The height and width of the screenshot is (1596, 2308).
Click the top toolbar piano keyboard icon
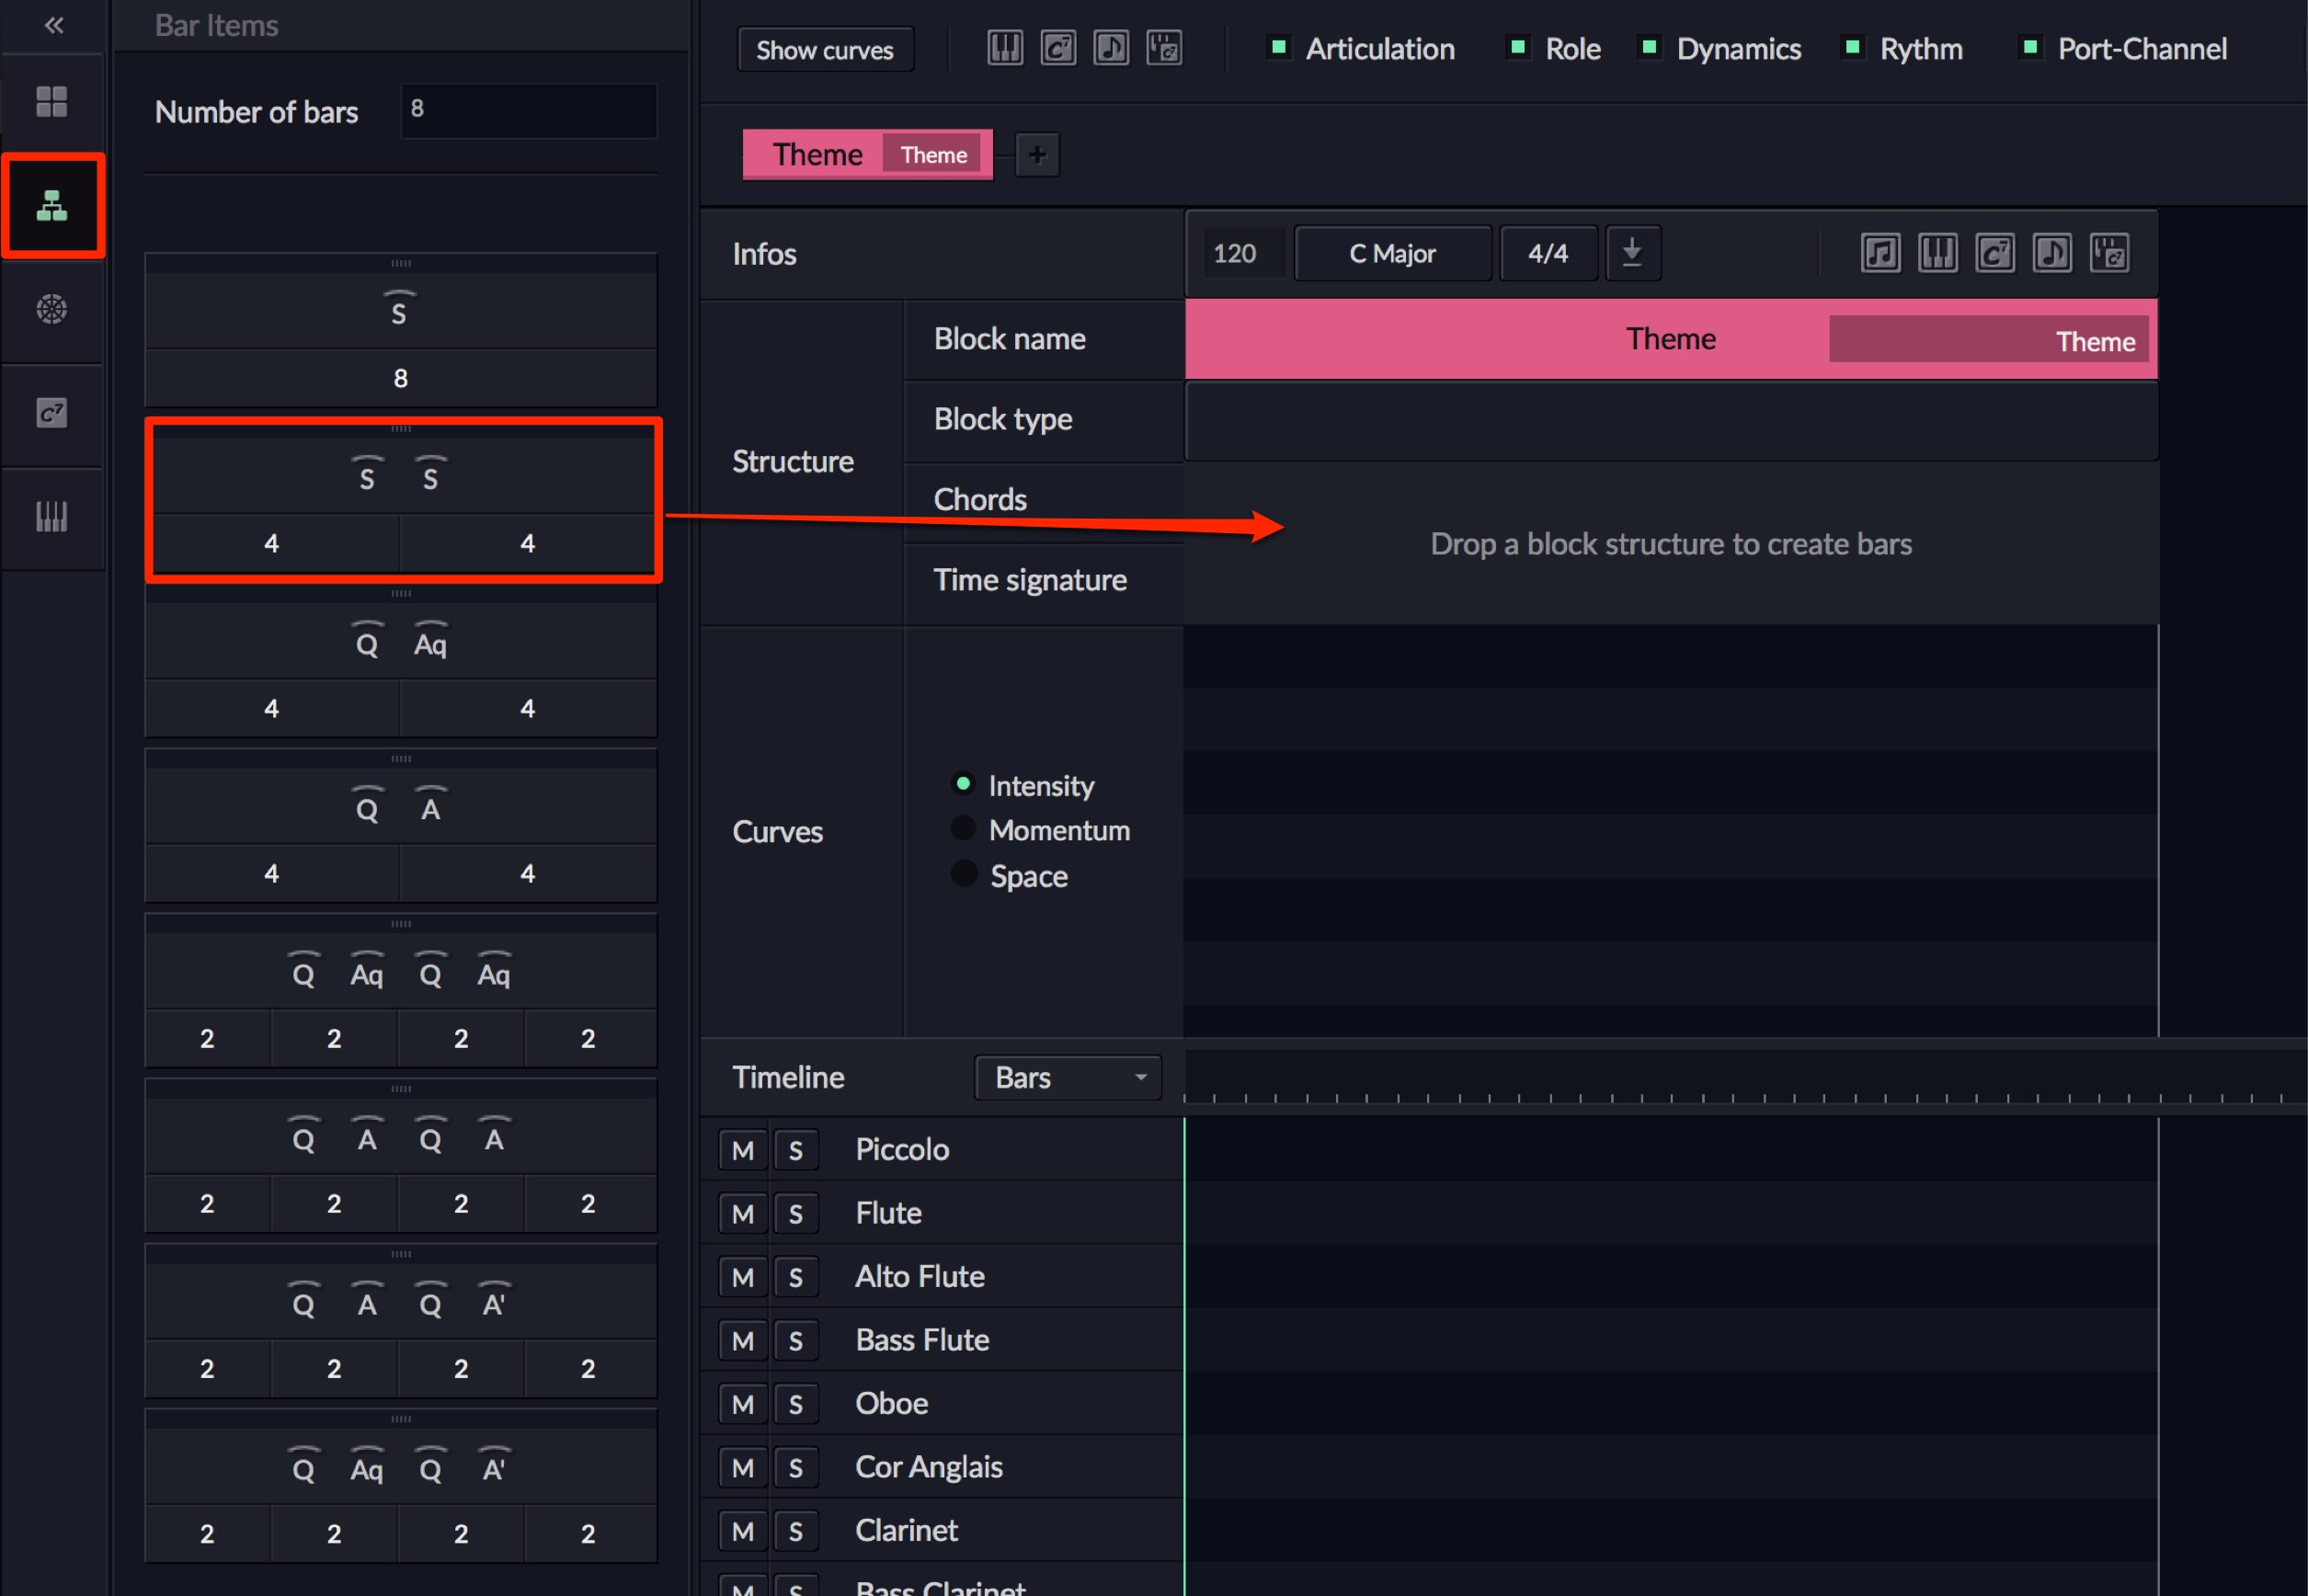[1005, 47]
